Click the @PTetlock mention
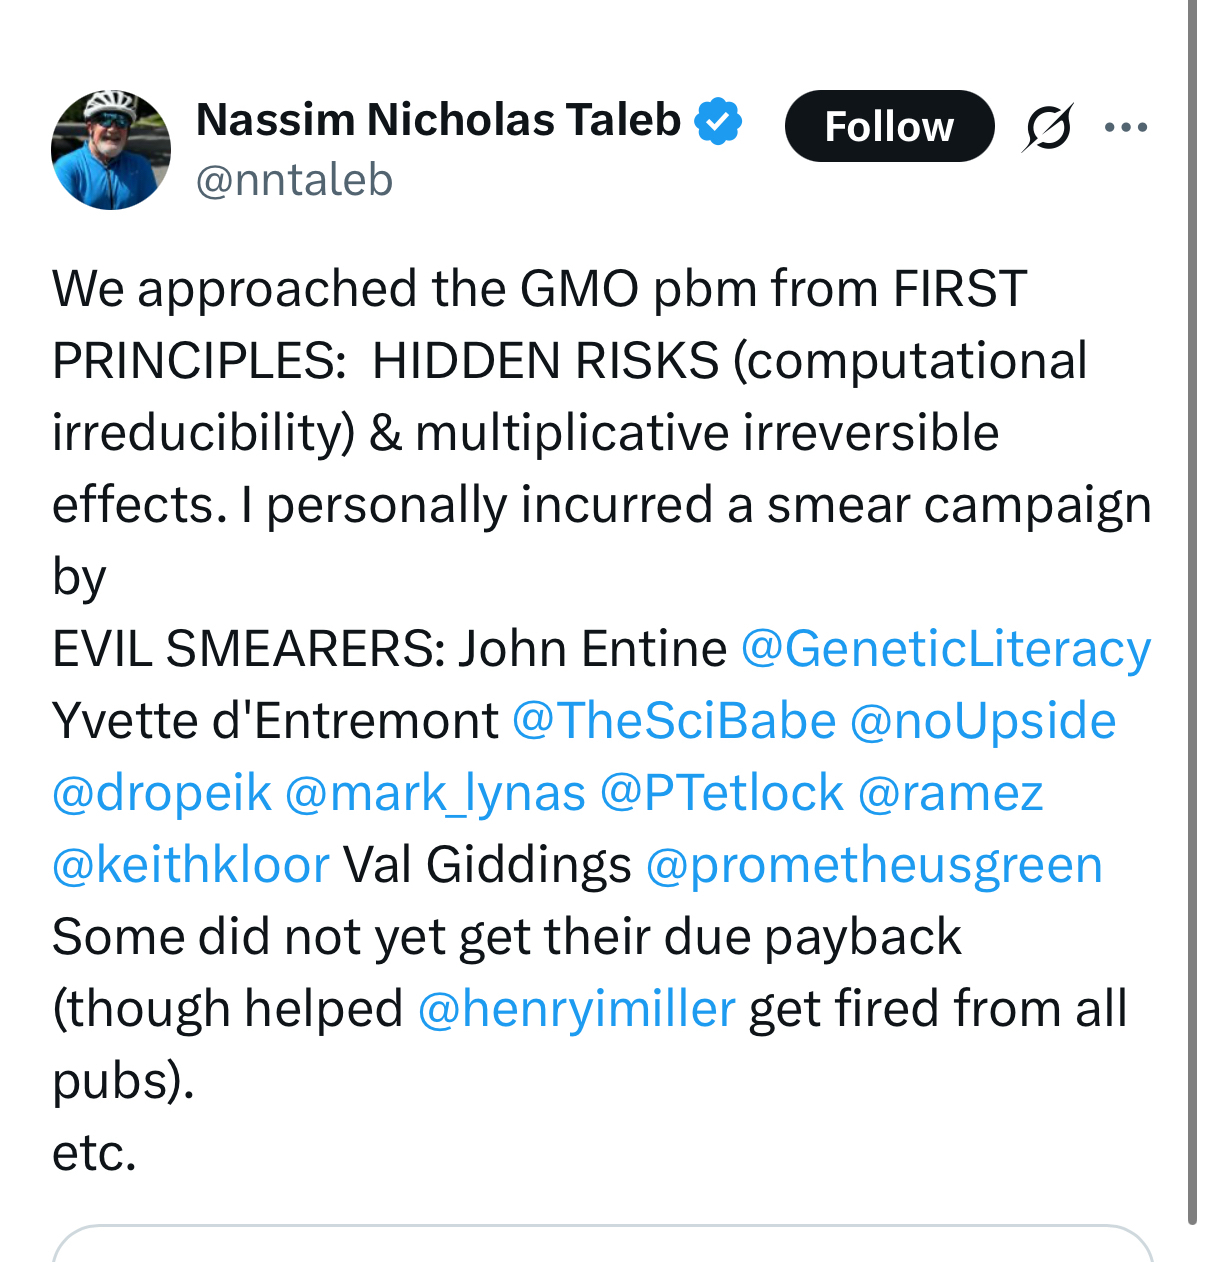Viewport: 1206px width, 1262px height. 721,793
